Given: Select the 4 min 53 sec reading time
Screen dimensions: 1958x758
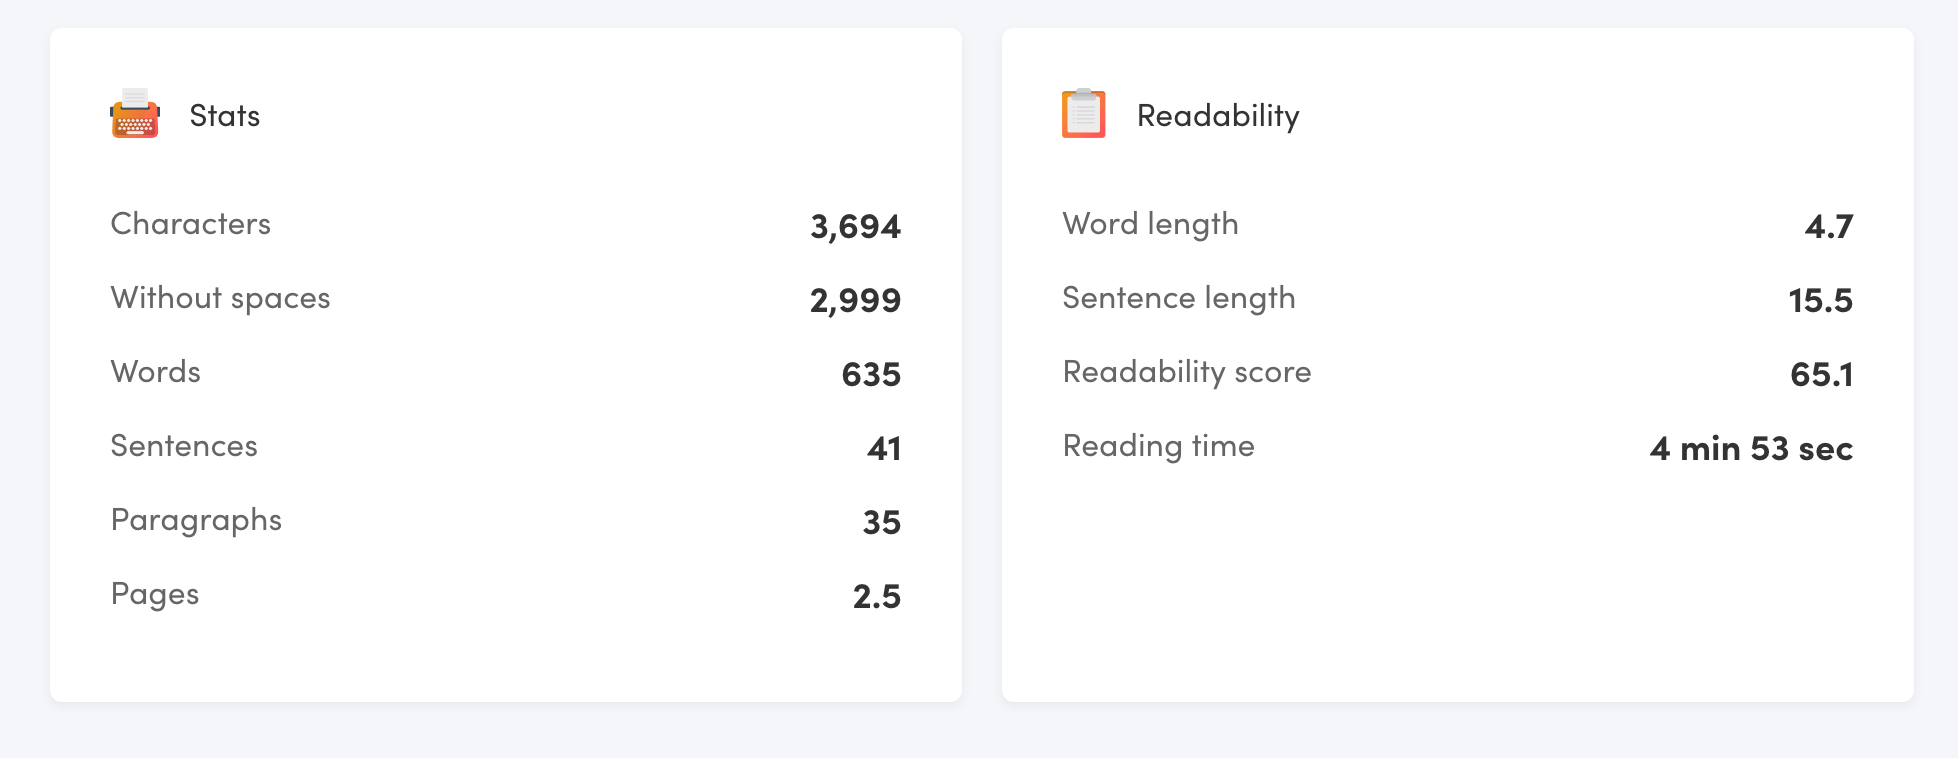Looking at the screenshot, I should pos(1752,449).
